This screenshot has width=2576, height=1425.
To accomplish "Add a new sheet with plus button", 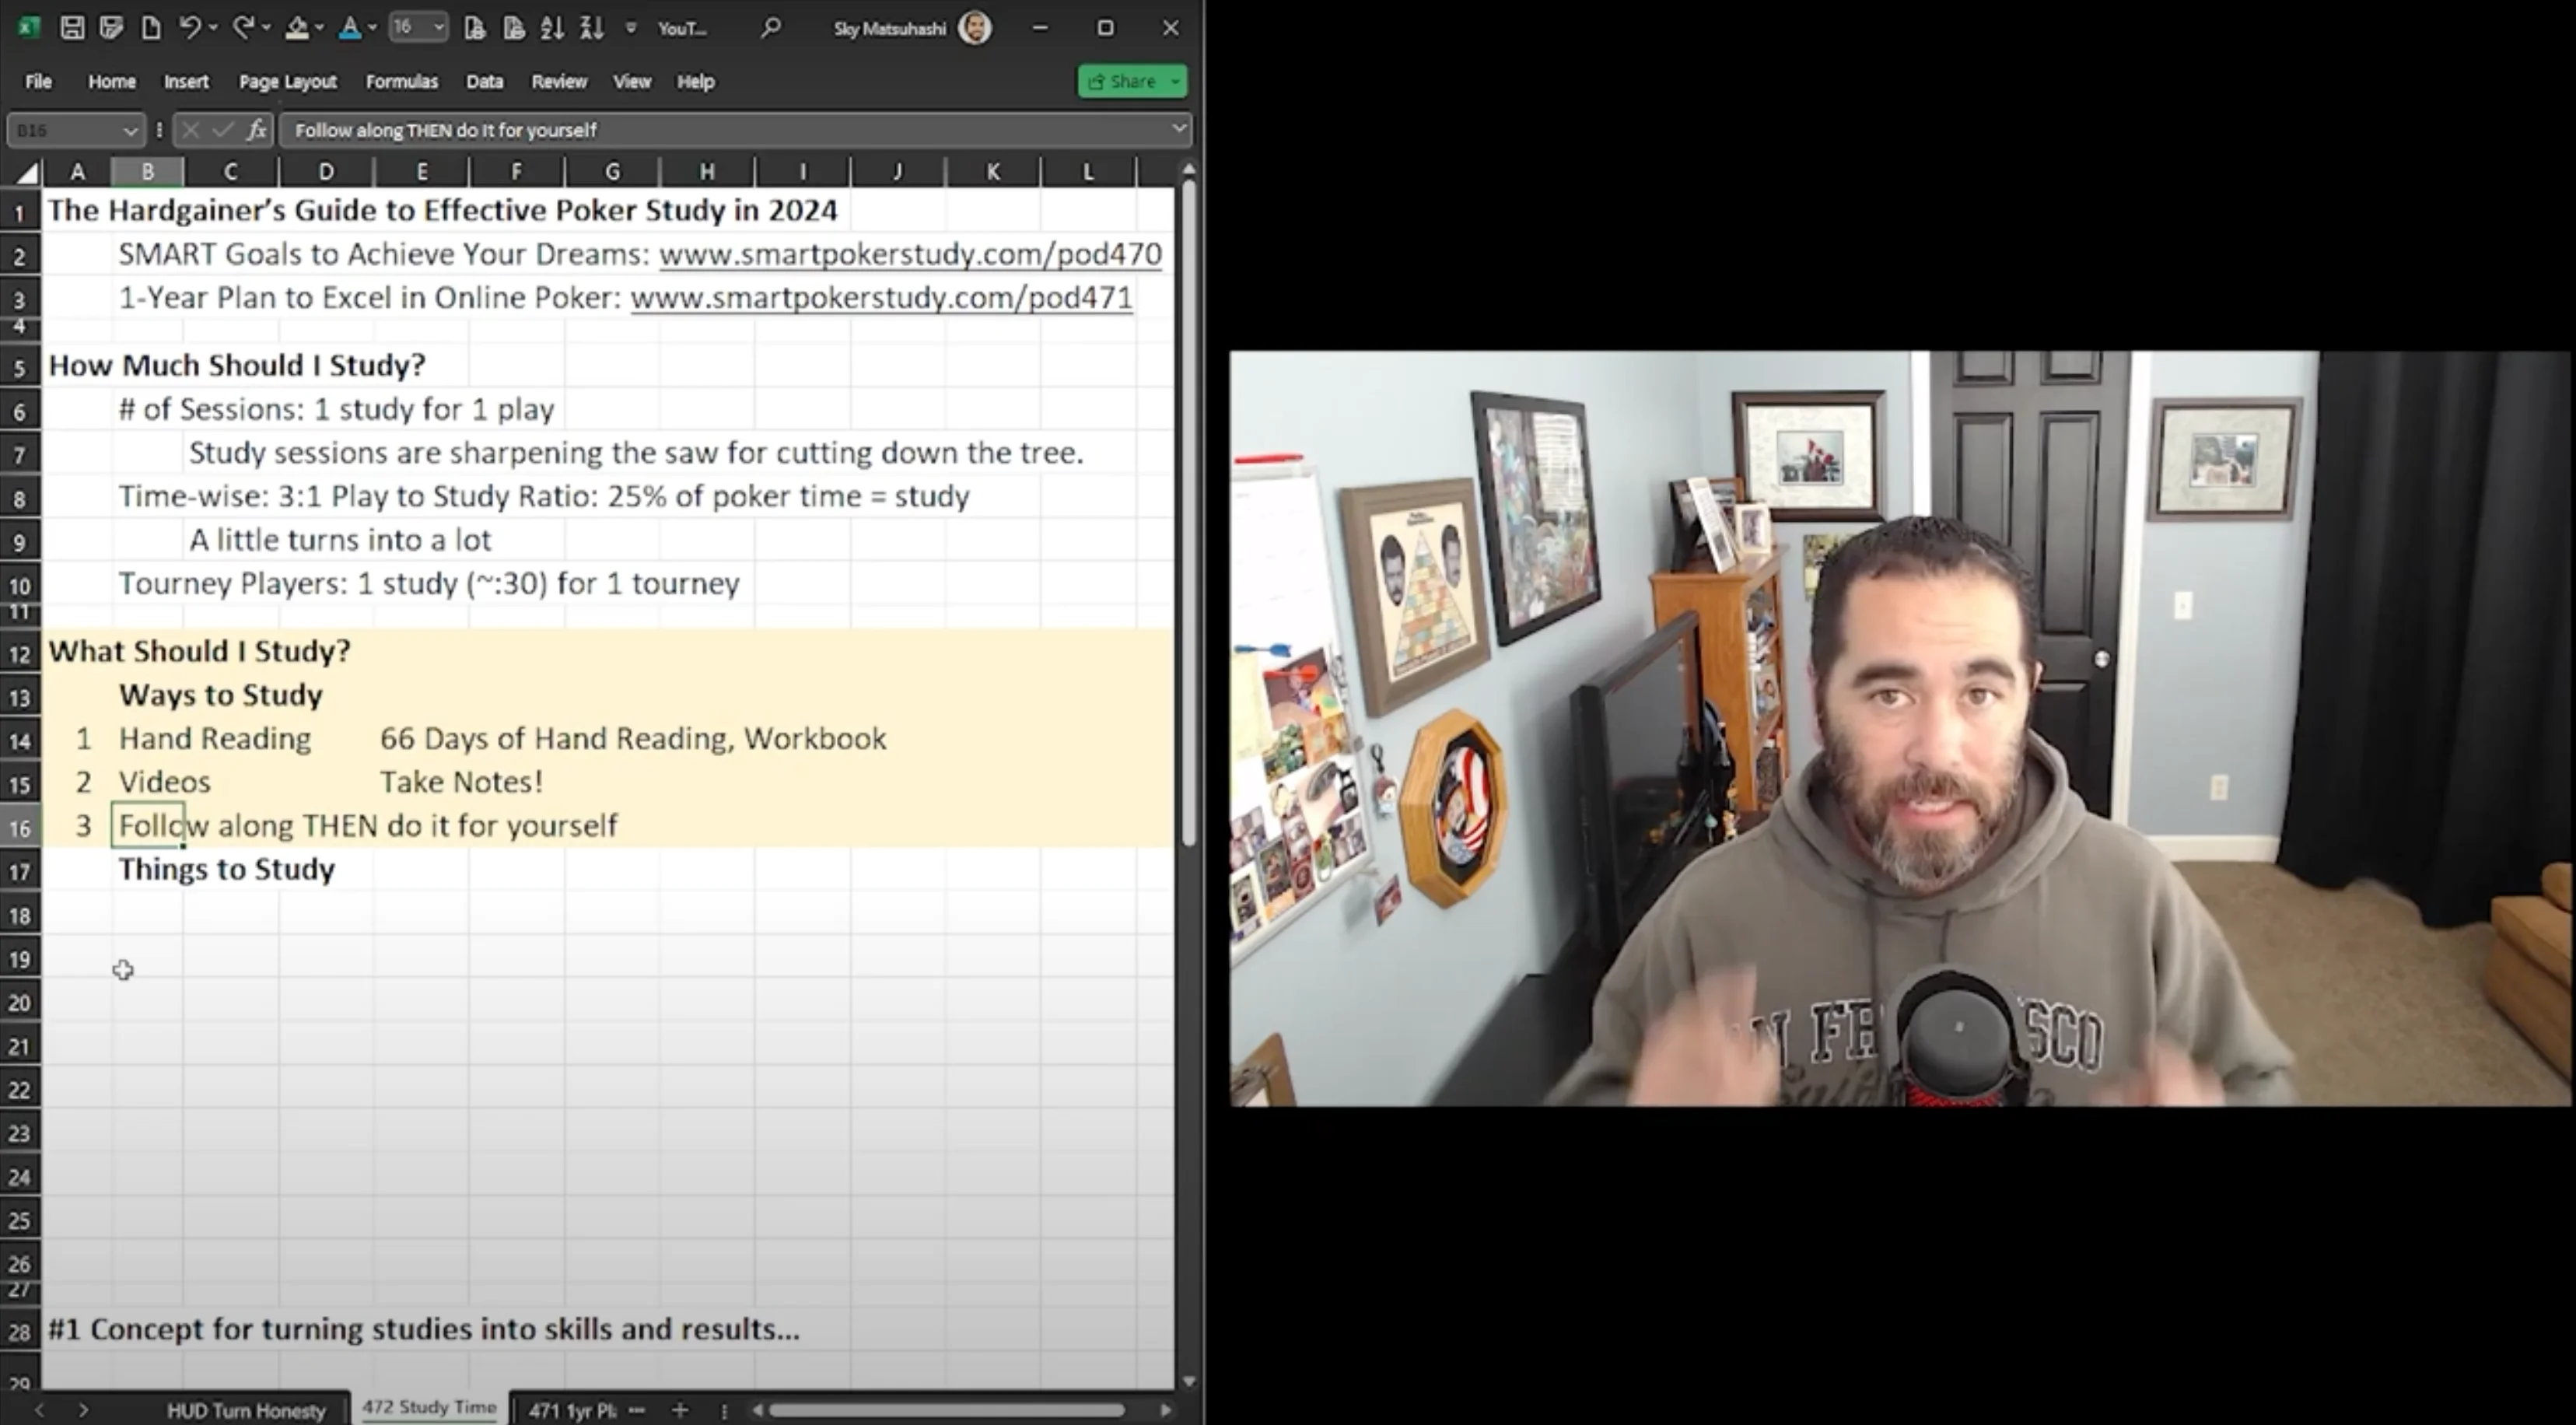I will (x=680, y=1410).
